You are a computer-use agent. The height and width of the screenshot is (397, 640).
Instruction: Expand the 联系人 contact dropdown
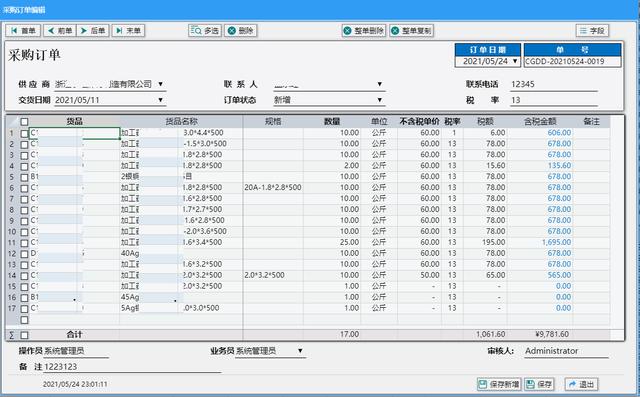(380, 84)
